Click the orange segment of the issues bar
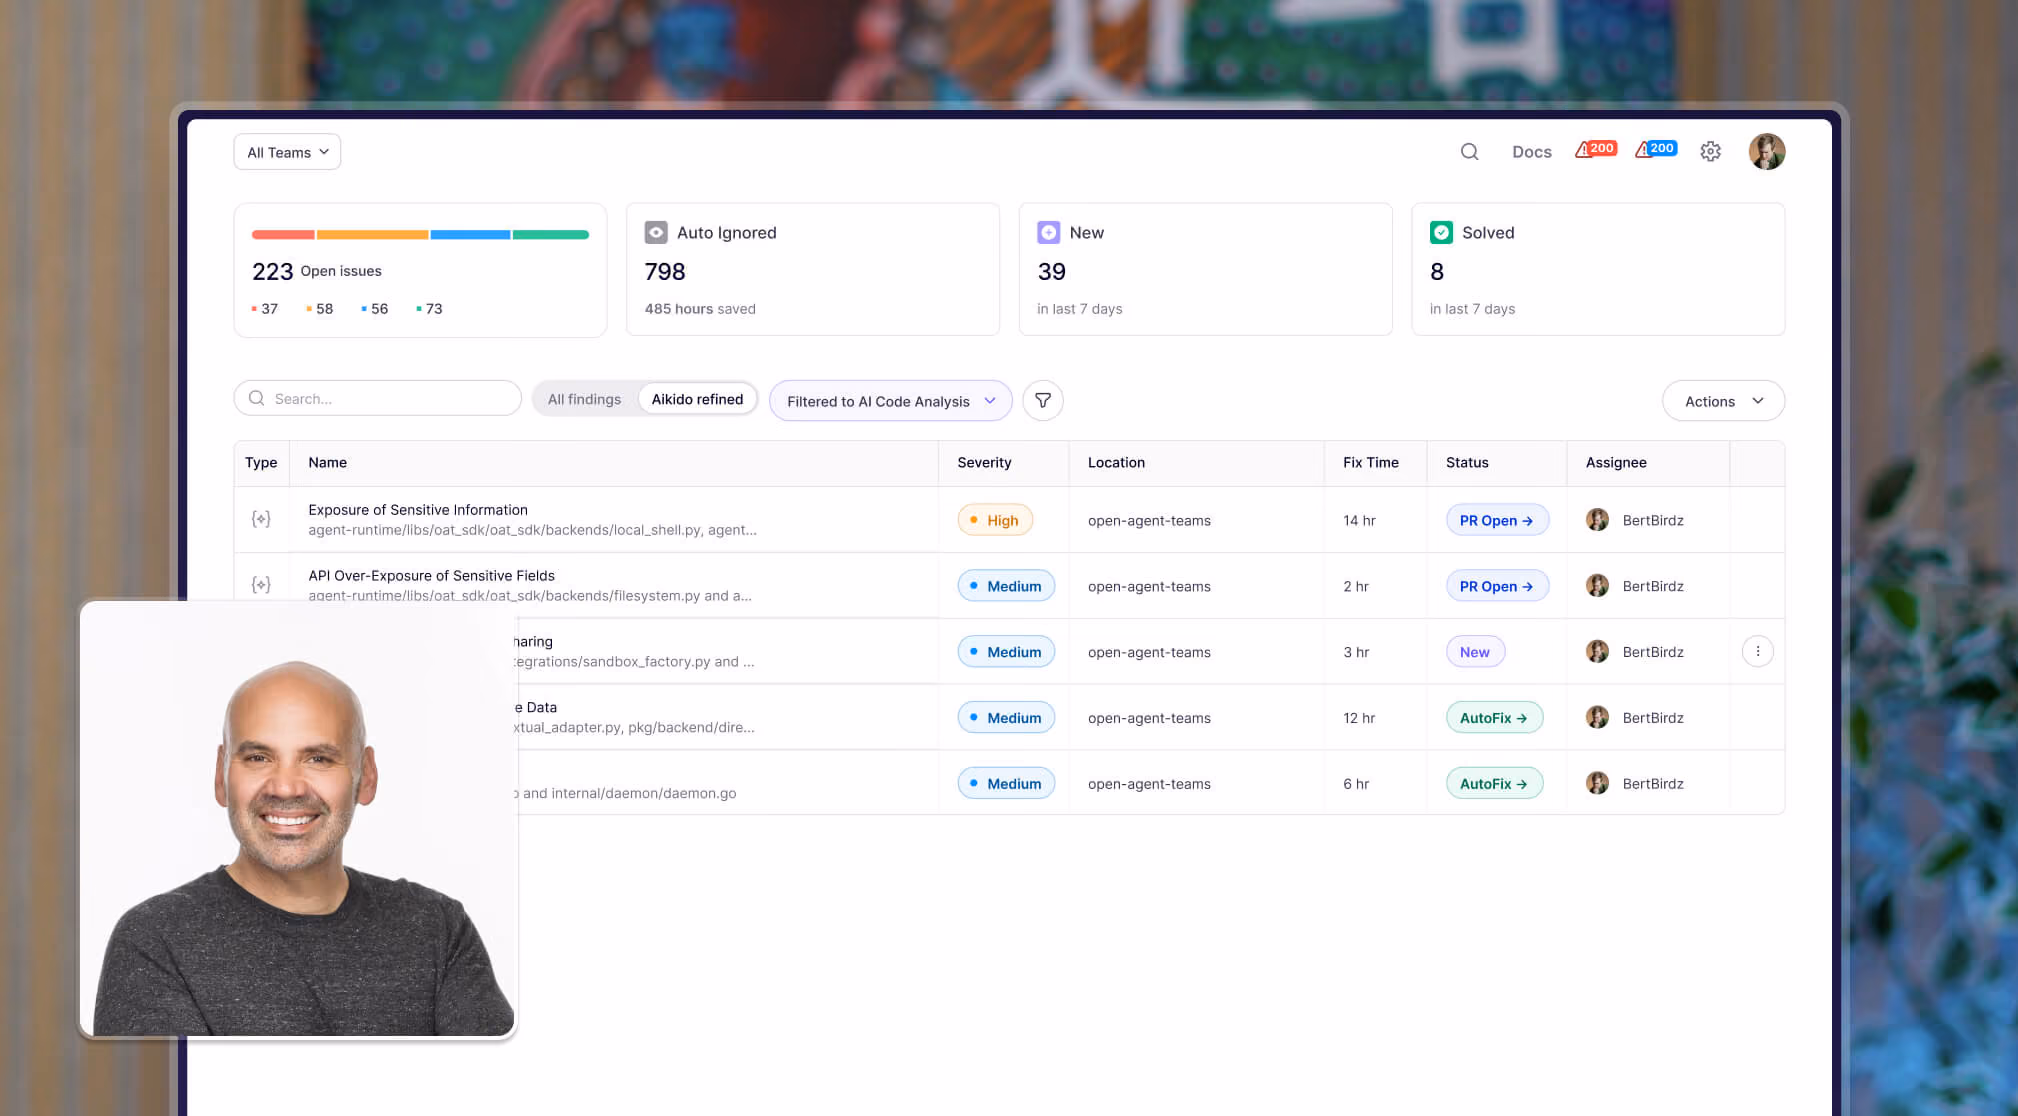Image resolution: width=2018 pixels, height=1116 pixels. [373, 235]
